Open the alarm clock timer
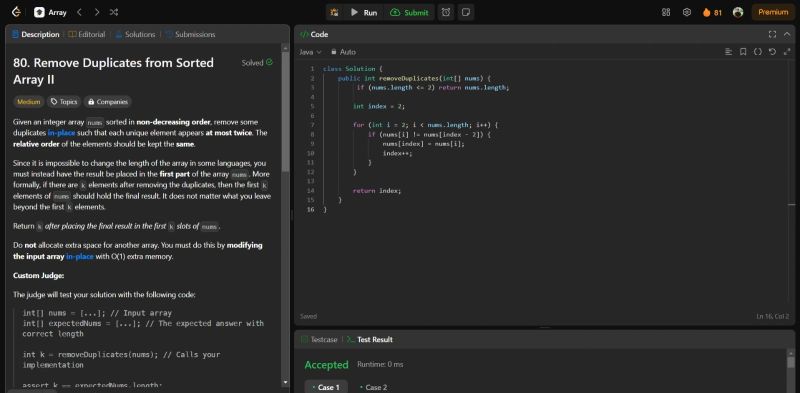 click(446, 12)
